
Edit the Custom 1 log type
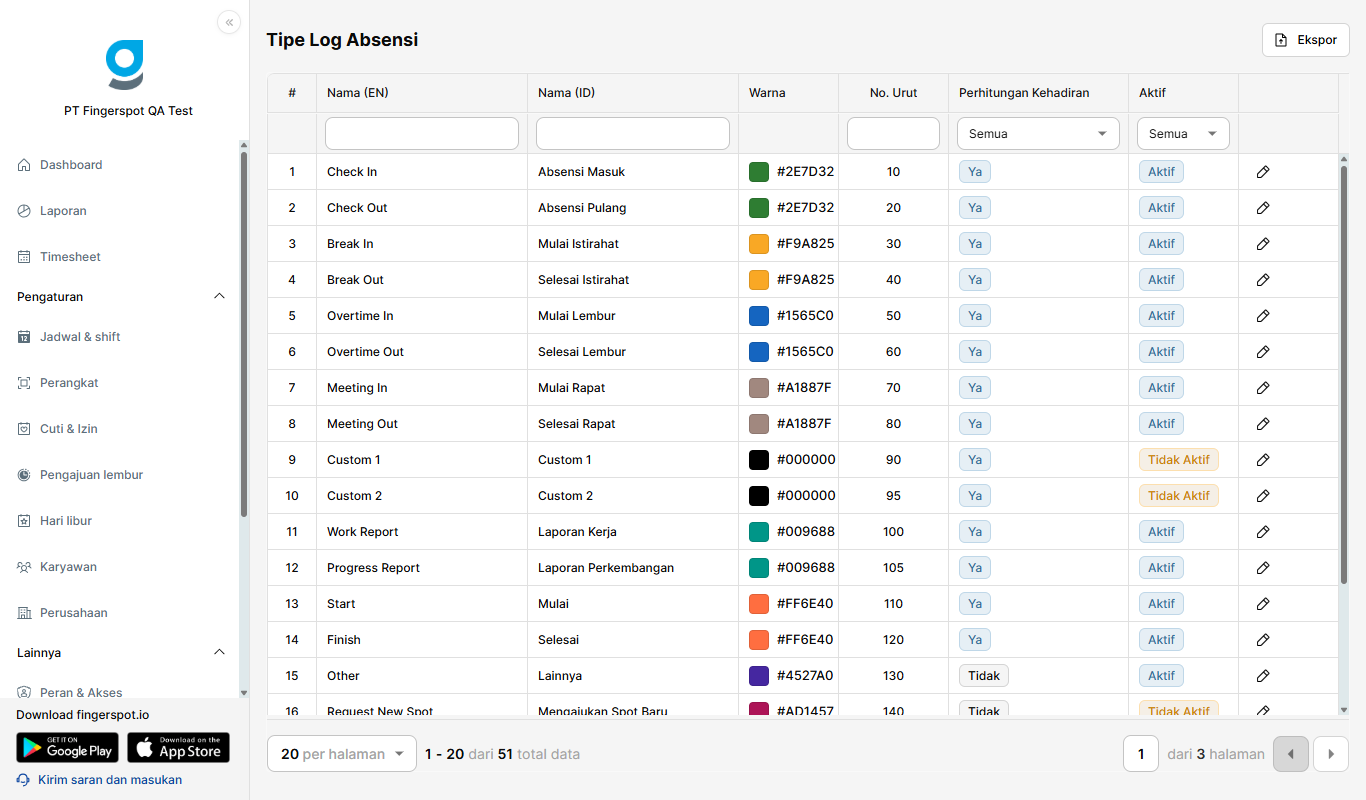pyautogui.click(x=1263, y=460)
